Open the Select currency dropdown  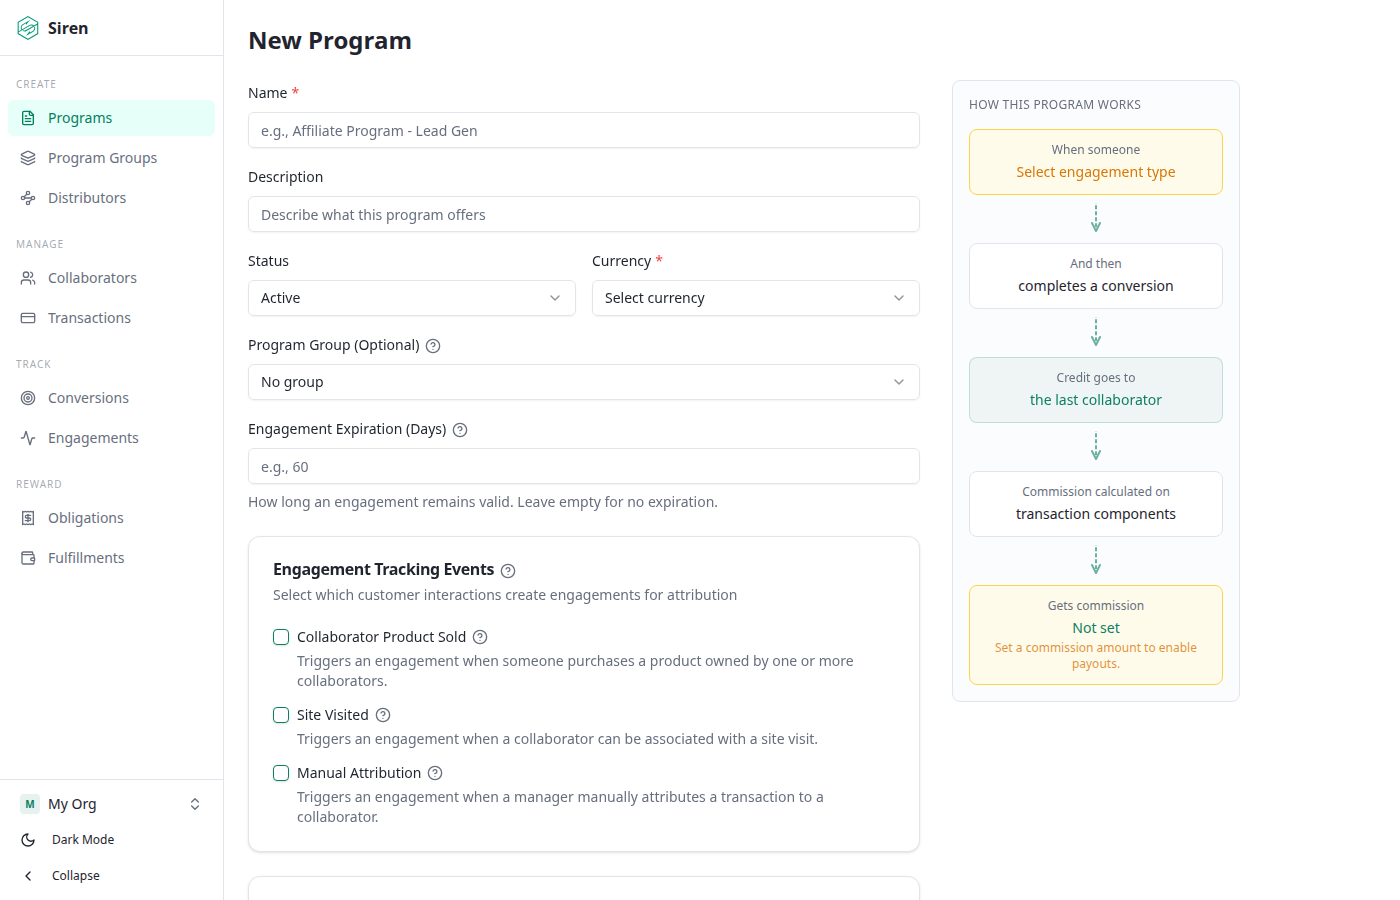click(755, 298)
